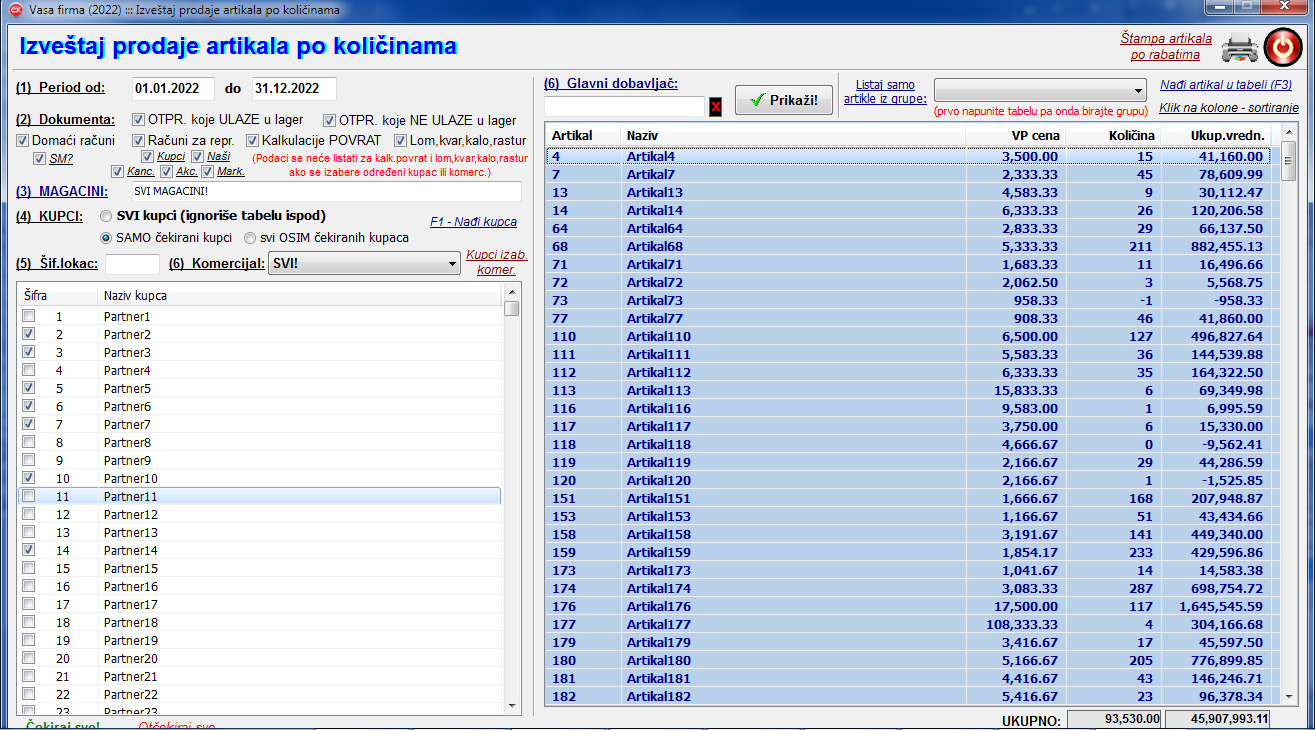1315x730 pixels.
Task: Click the customer list scroll-down arrow
Action: [x=512, y=706]
